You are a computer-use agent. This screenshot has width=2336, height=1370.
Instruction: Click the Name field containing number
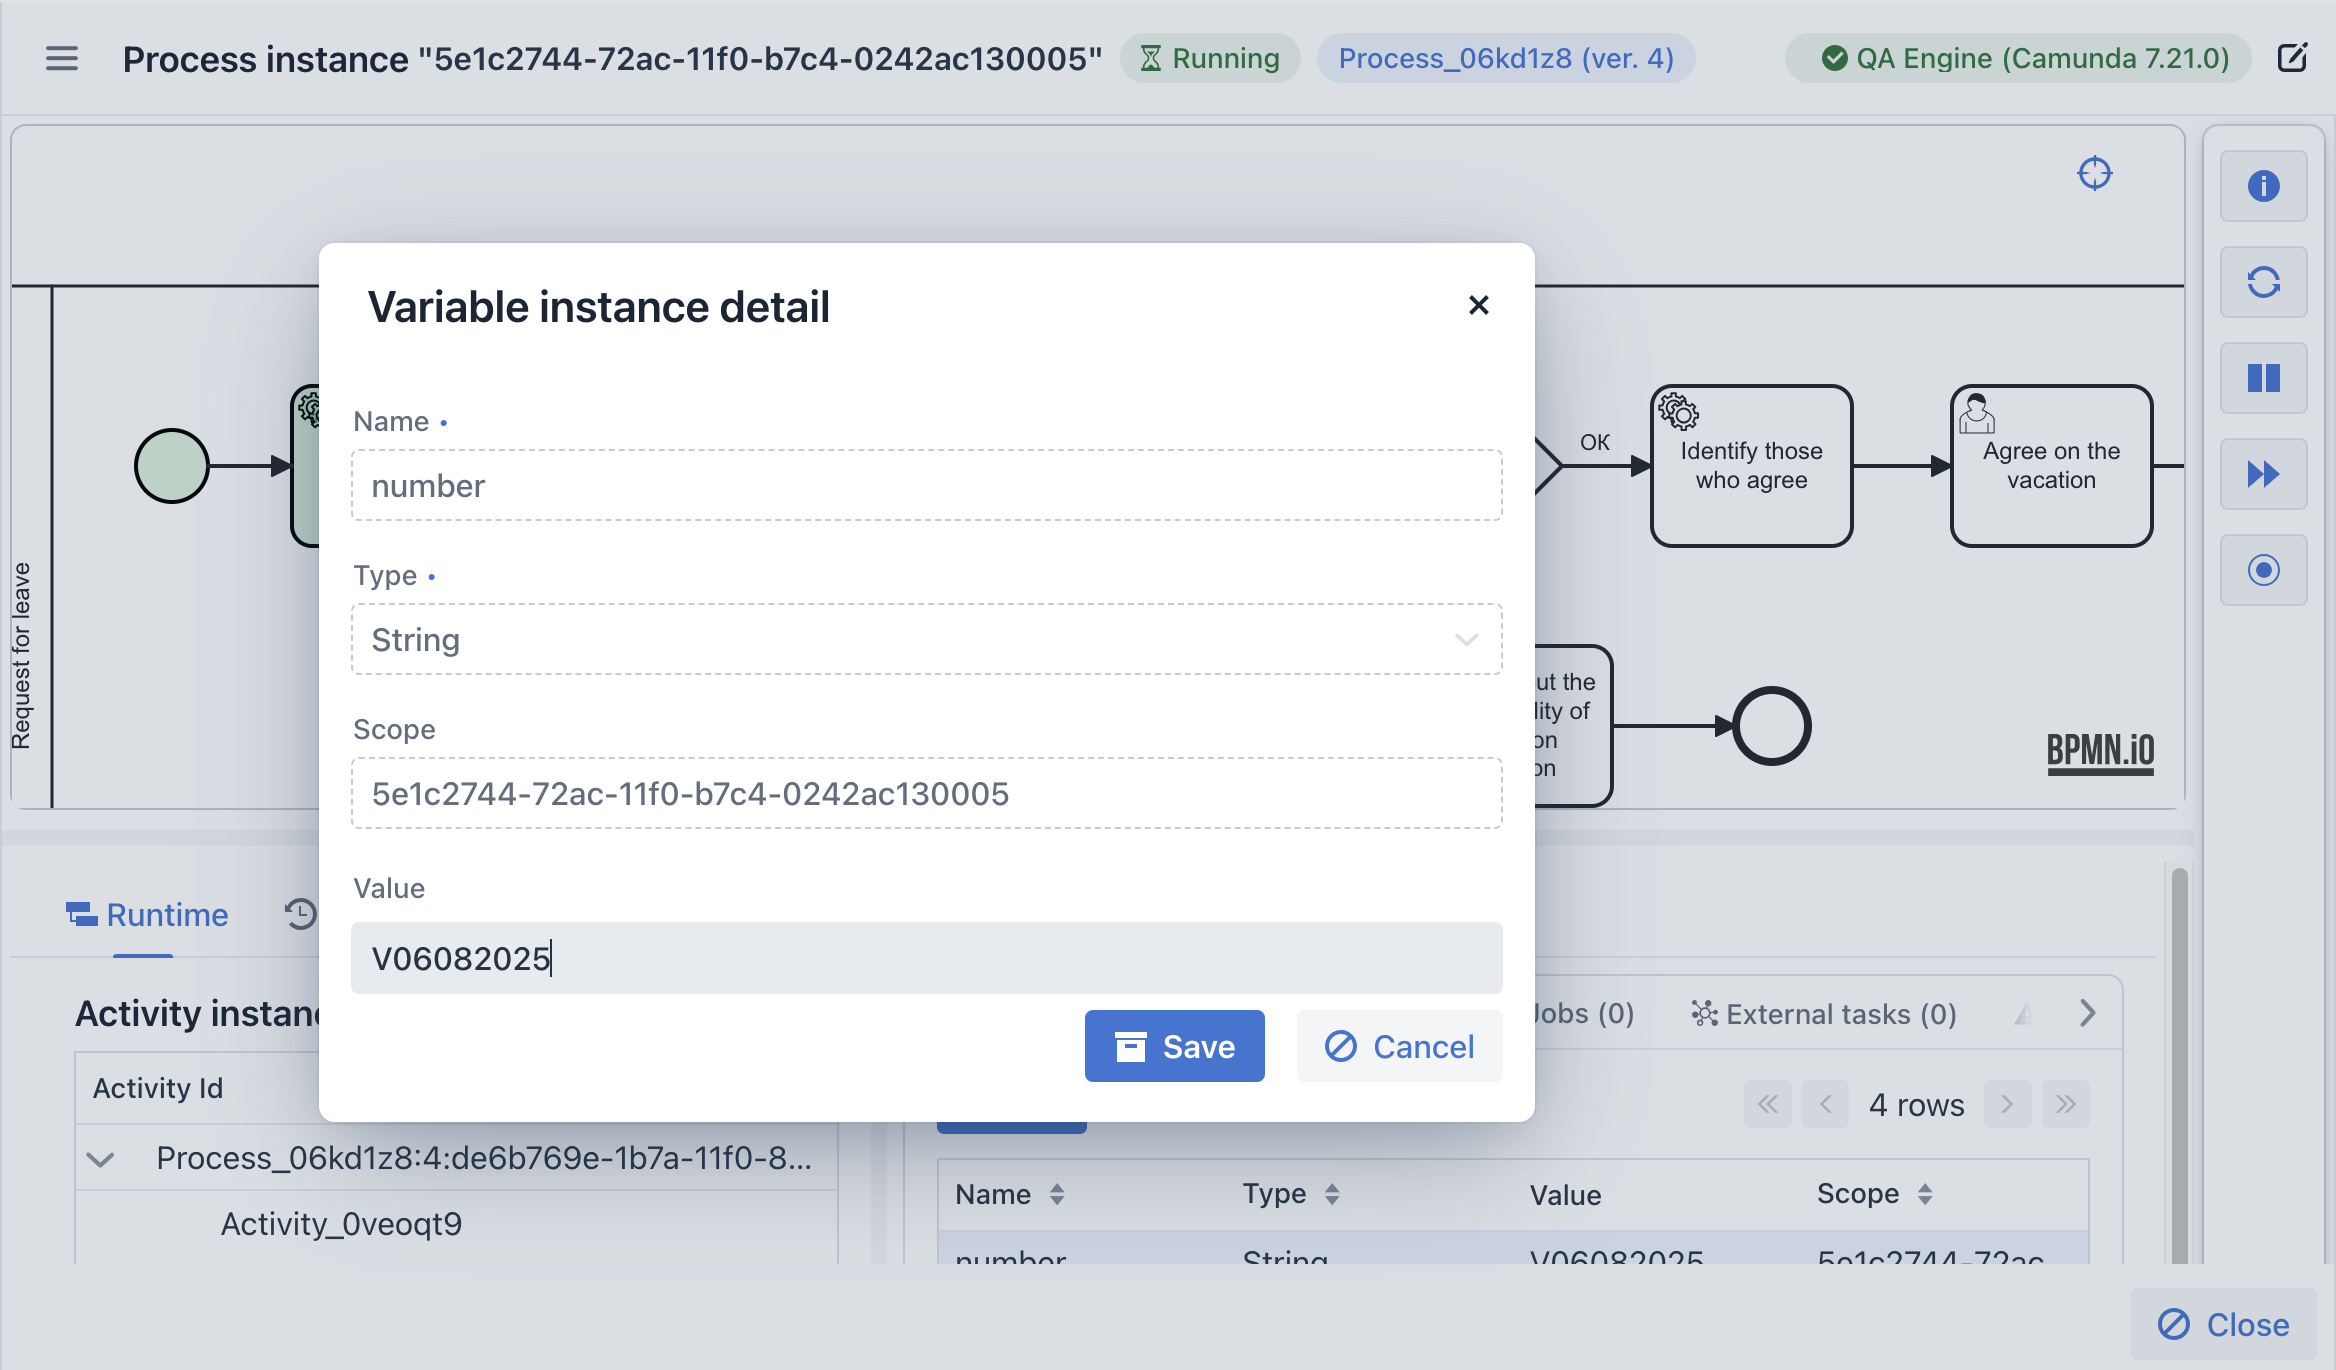pyautogui.click(x=926, y=485)
